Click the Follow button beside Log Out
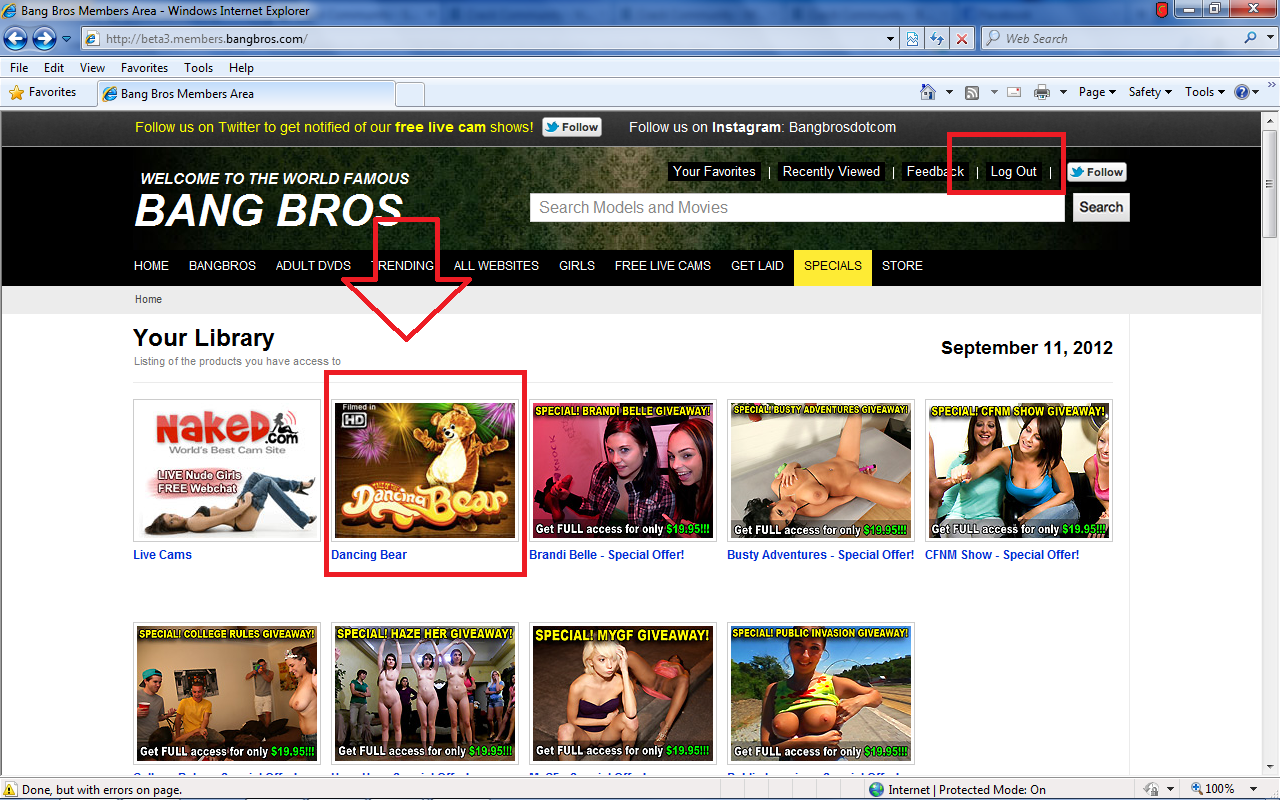 coord(1097,172)
